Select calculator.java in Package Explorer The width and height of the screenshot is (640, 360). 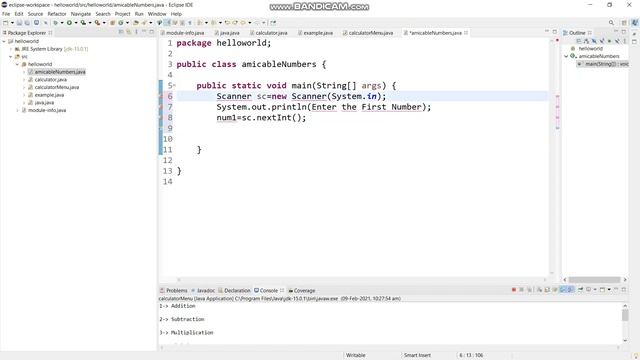click(x=51, y=80)
